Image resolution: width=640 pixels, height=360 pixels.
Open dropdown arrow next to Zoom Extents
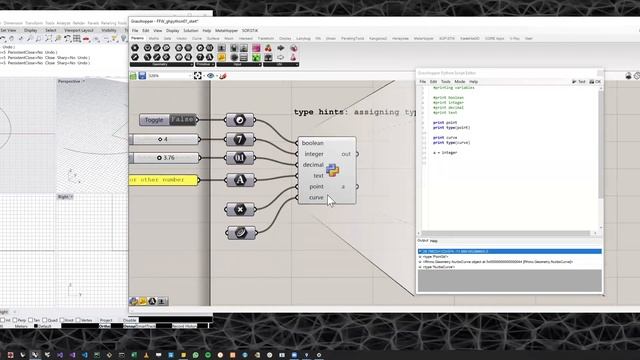pyautogui.click(x=204, y=76)
